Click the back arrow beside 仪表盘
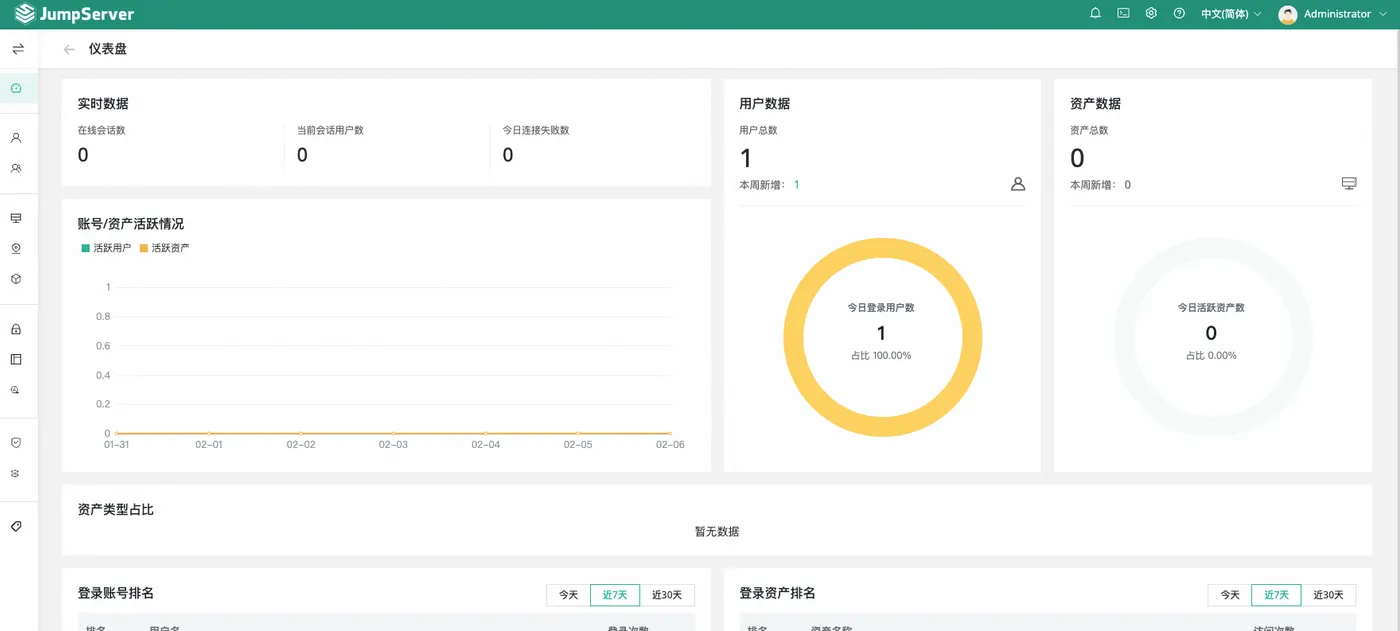This screenshot has width=1400, height=631. [x=69, y=49]
